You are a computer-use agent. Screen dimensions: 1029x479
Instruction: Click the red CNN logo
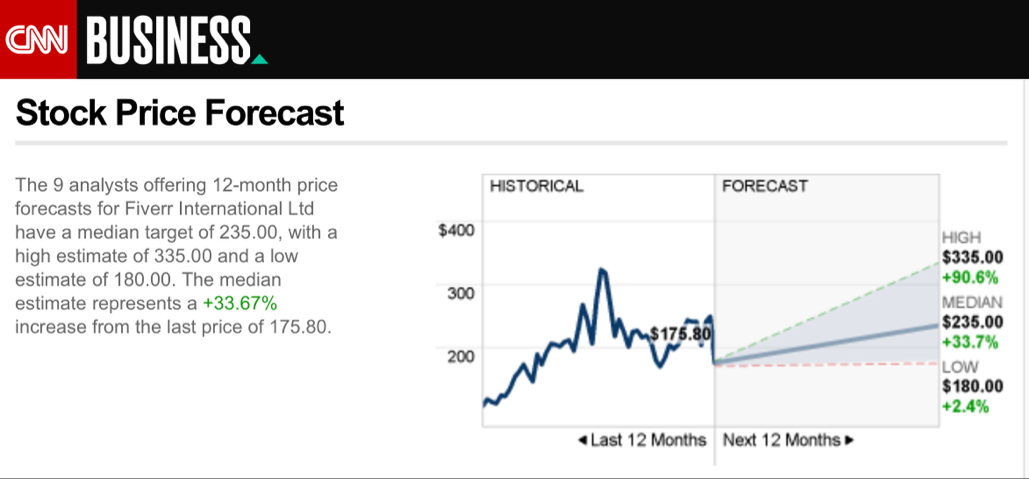click(36, 39)
